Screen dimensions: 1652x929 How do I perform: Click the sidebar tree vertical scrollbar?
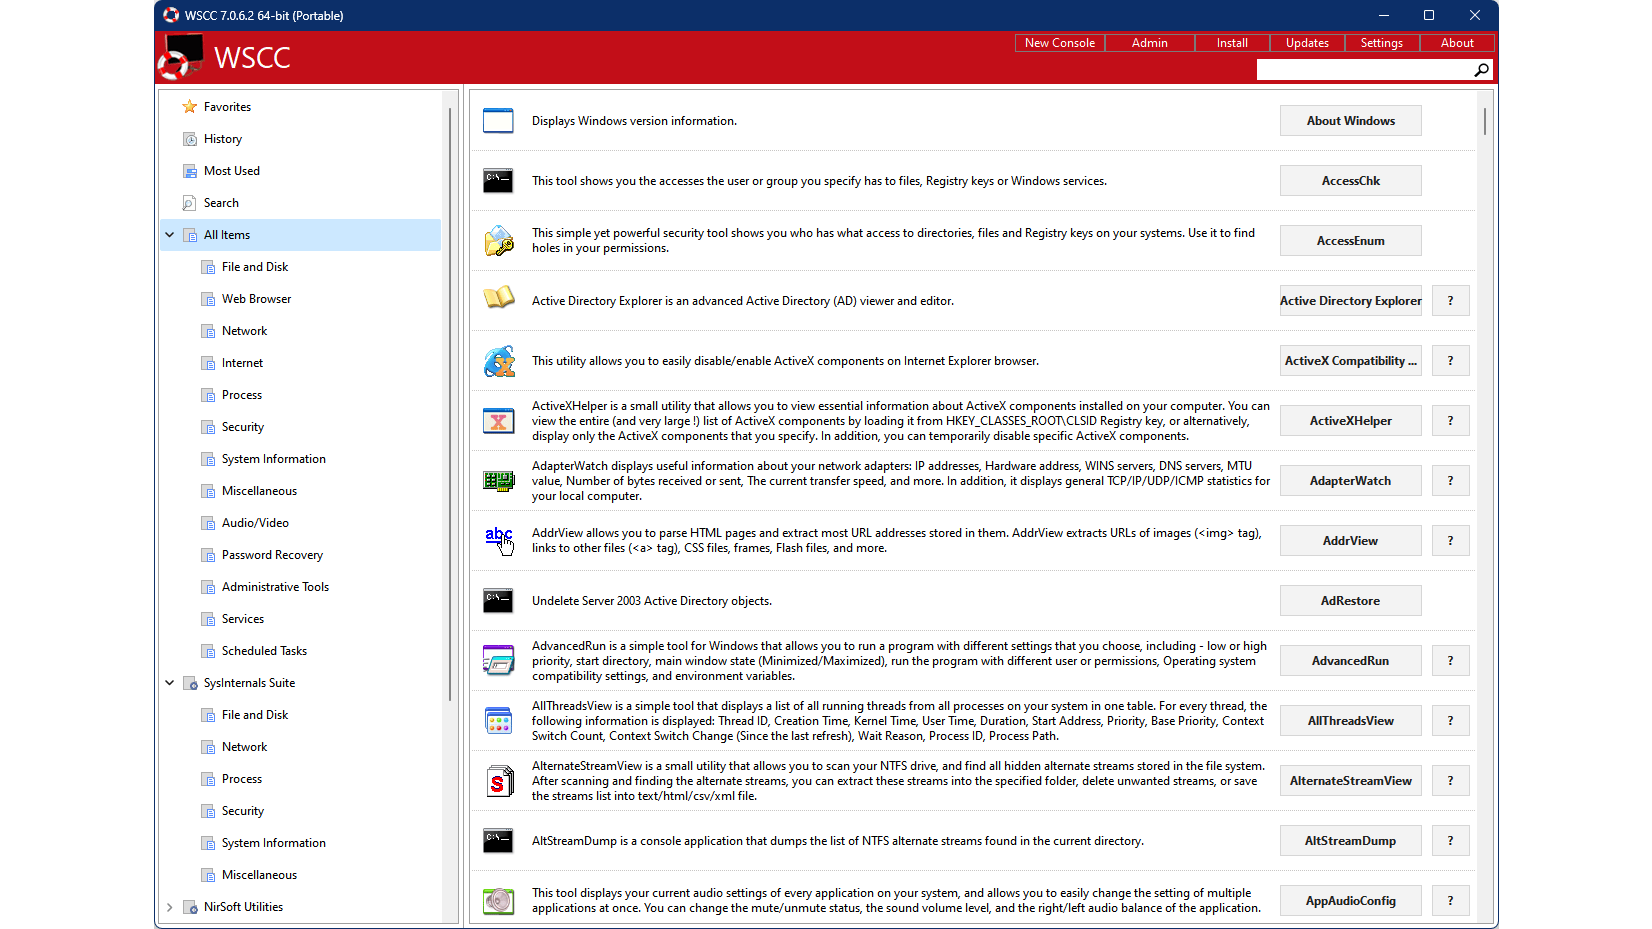pos(450,403)
